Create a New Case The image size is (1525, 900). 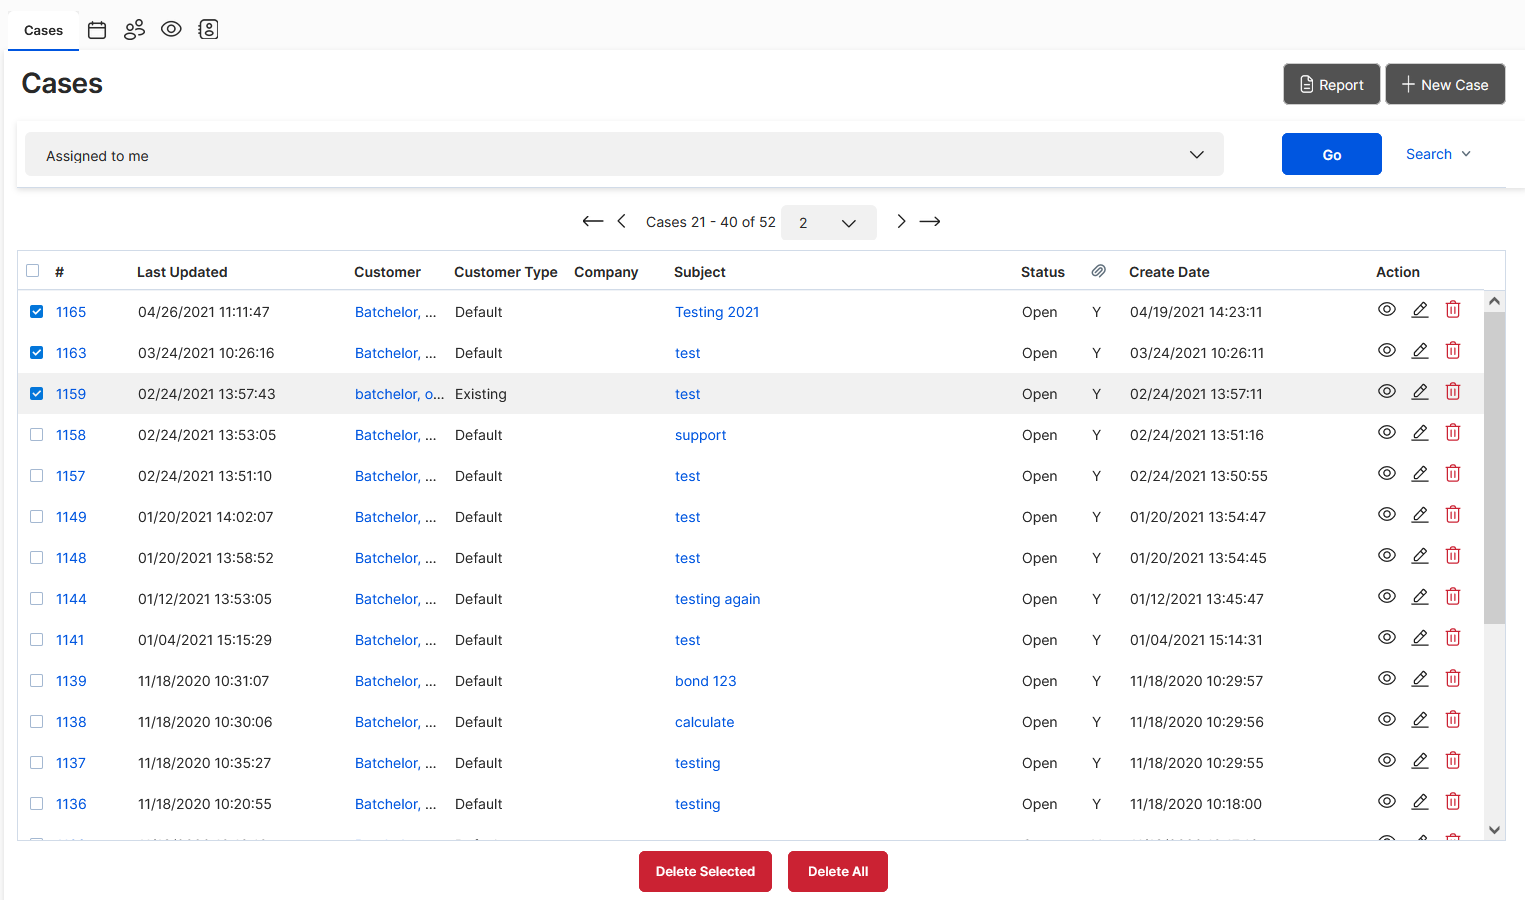(x=1445, y=85)
